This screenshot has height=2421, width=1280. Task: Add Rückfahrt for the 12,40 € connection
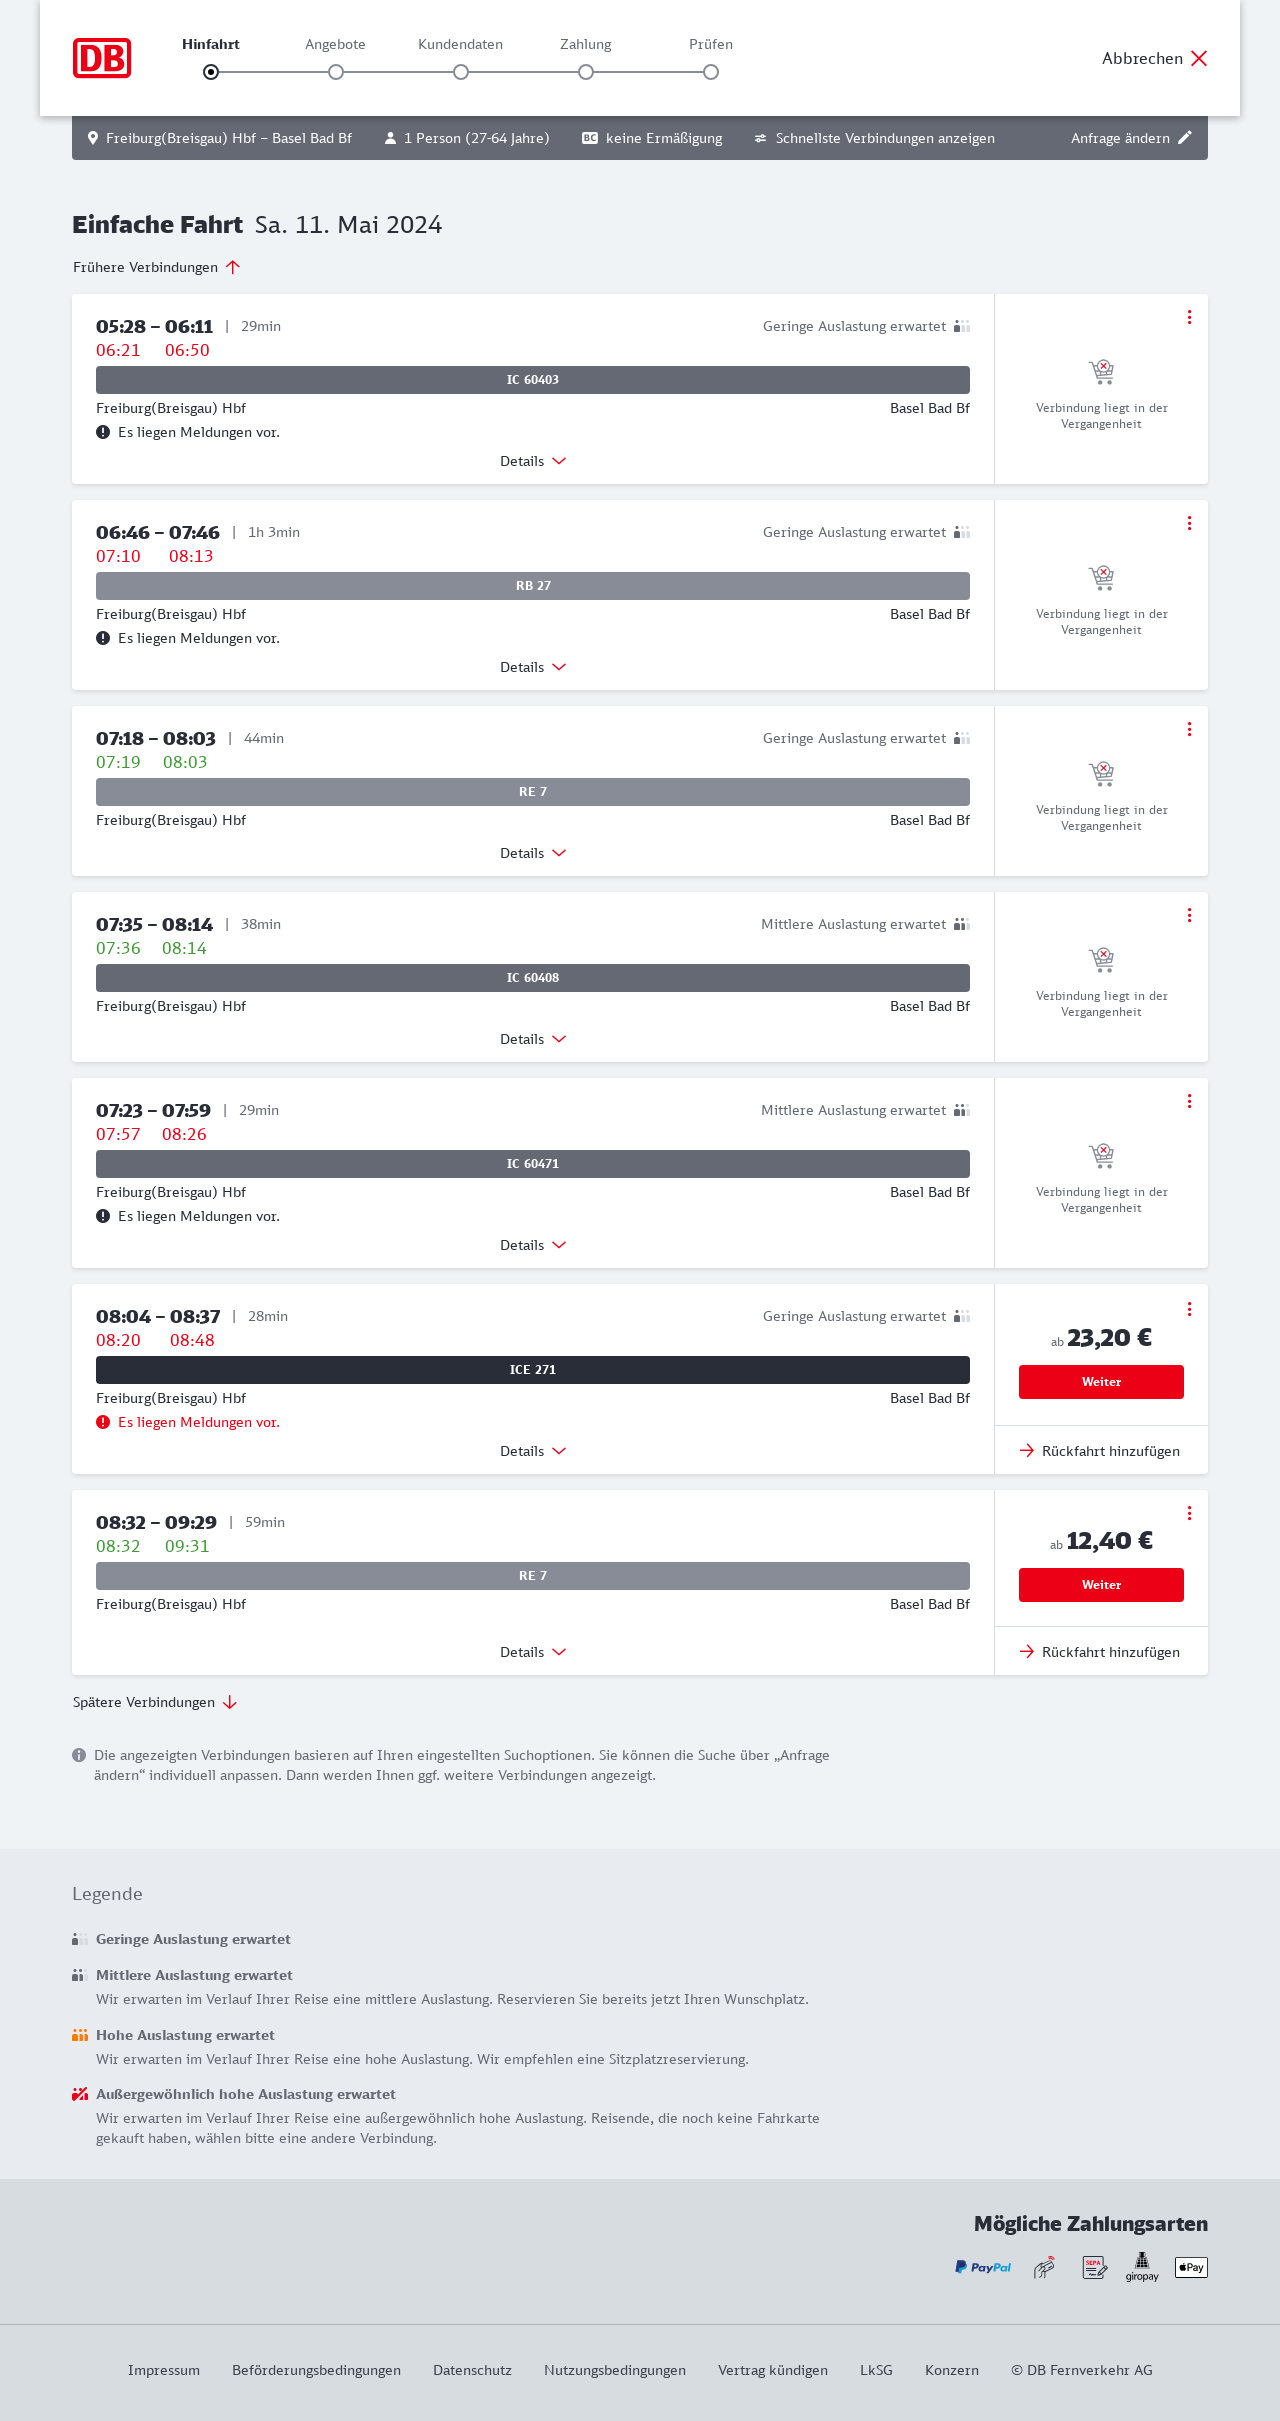point(1100,1652)
